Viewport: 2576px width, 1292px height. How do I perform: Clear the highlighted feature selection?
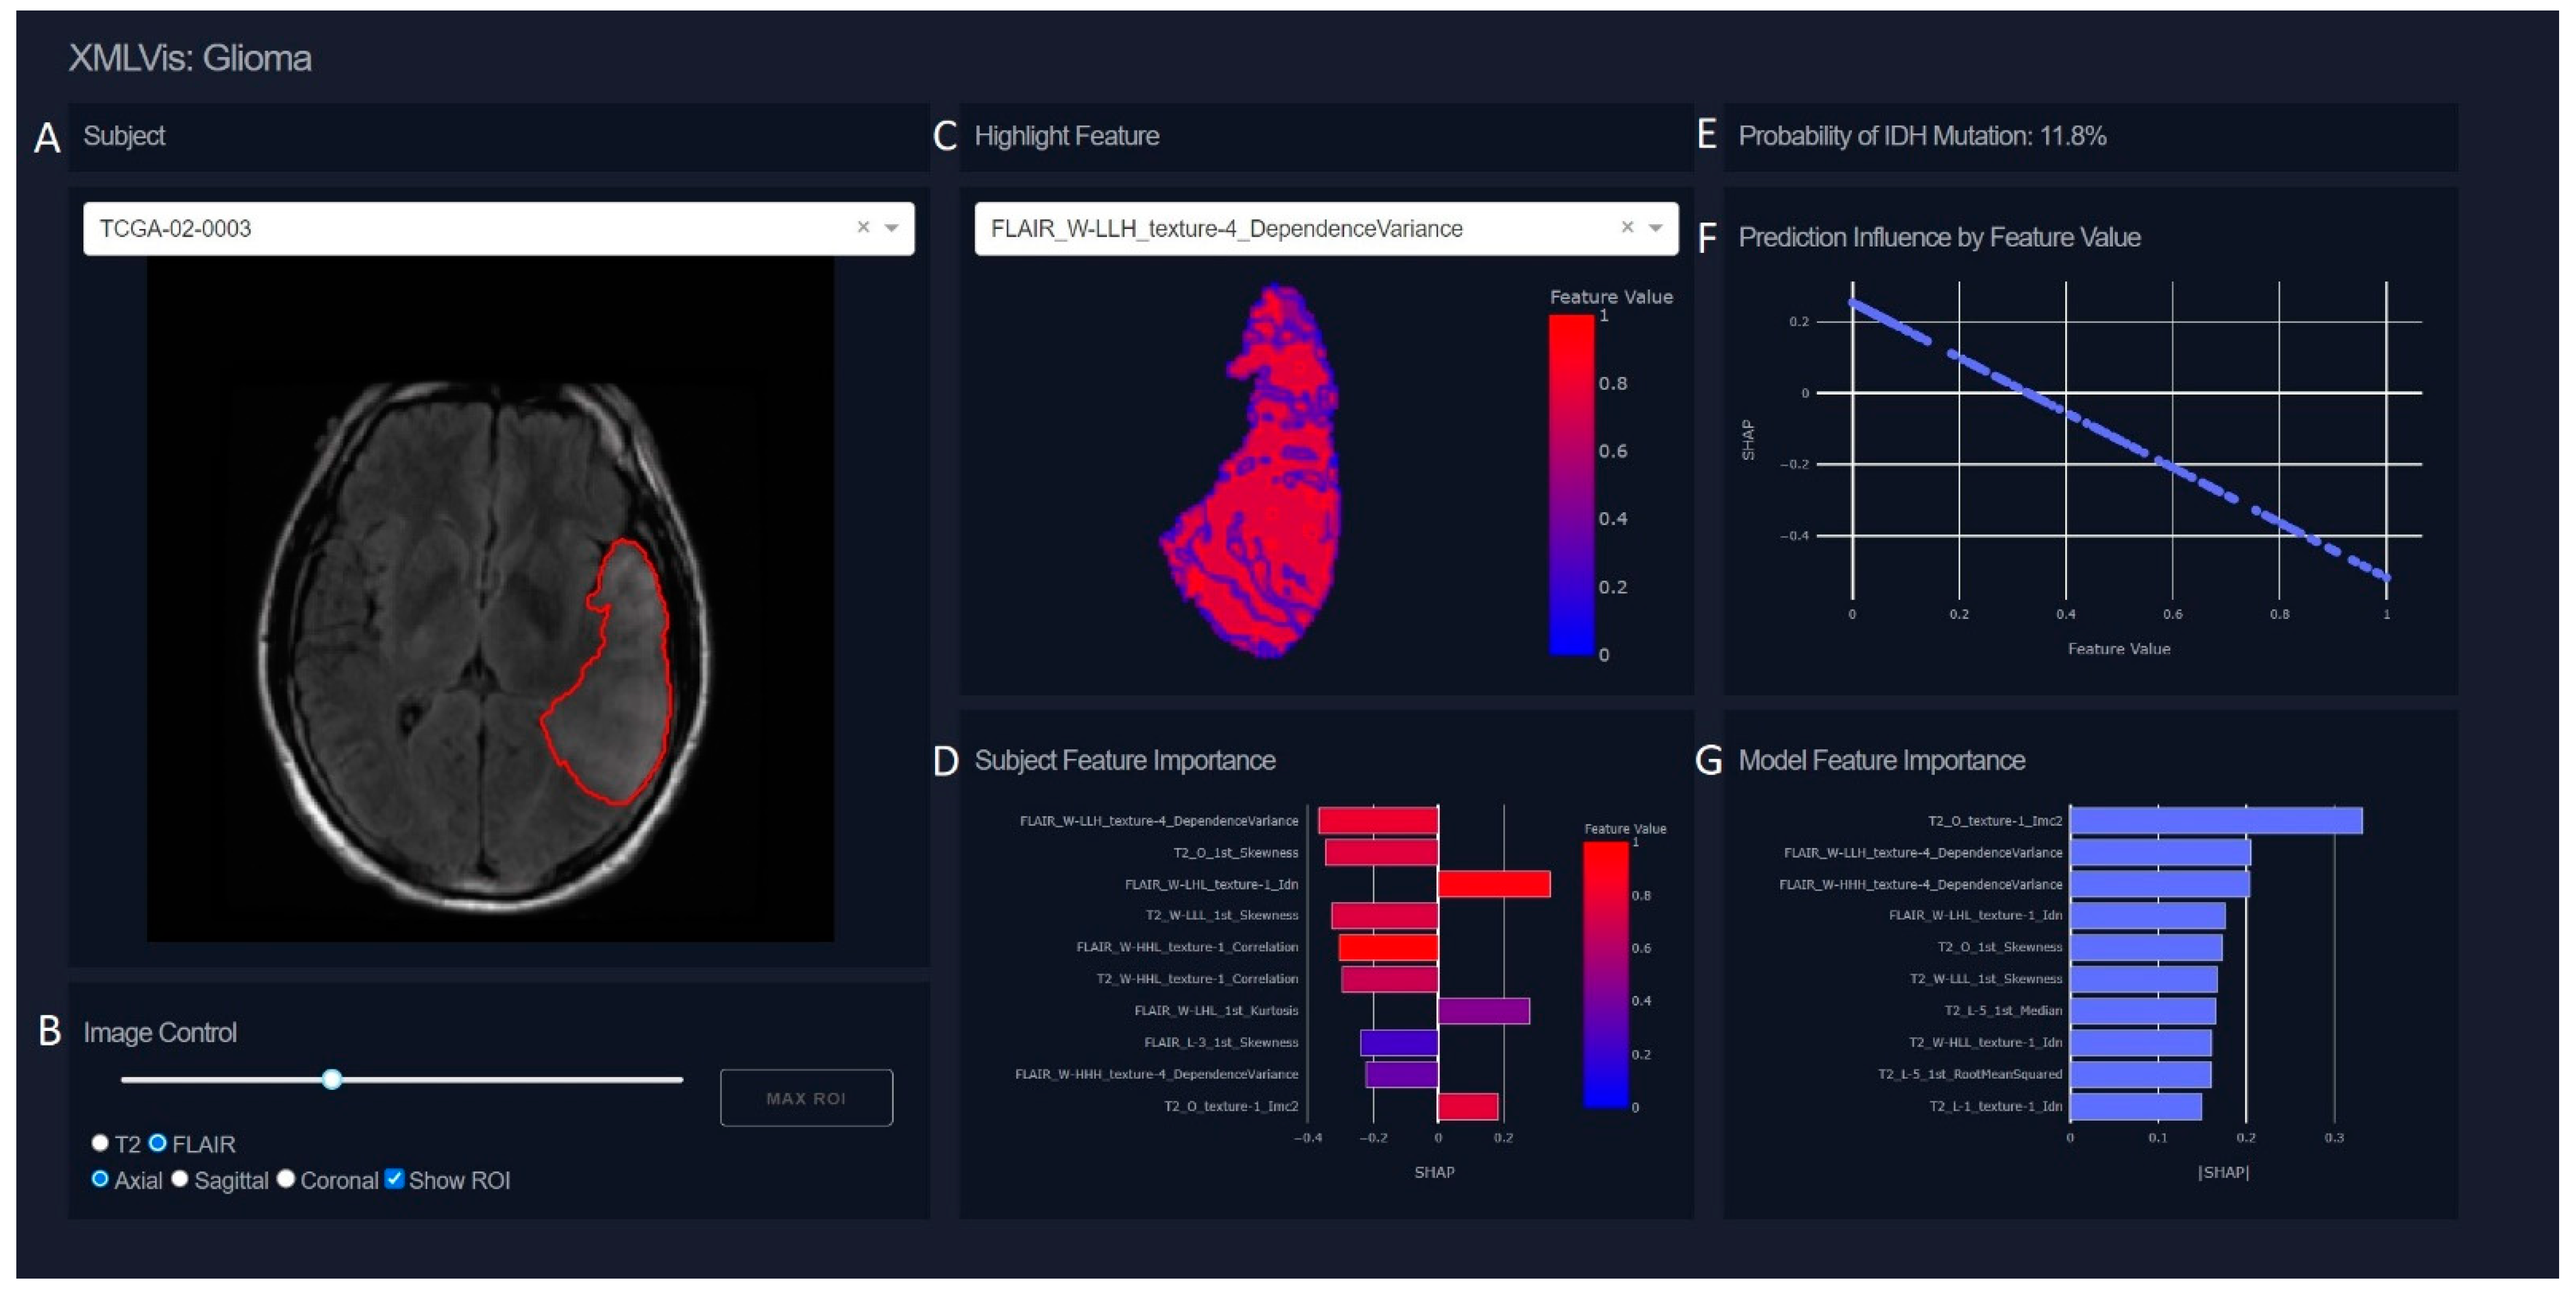click(1627, 227)
